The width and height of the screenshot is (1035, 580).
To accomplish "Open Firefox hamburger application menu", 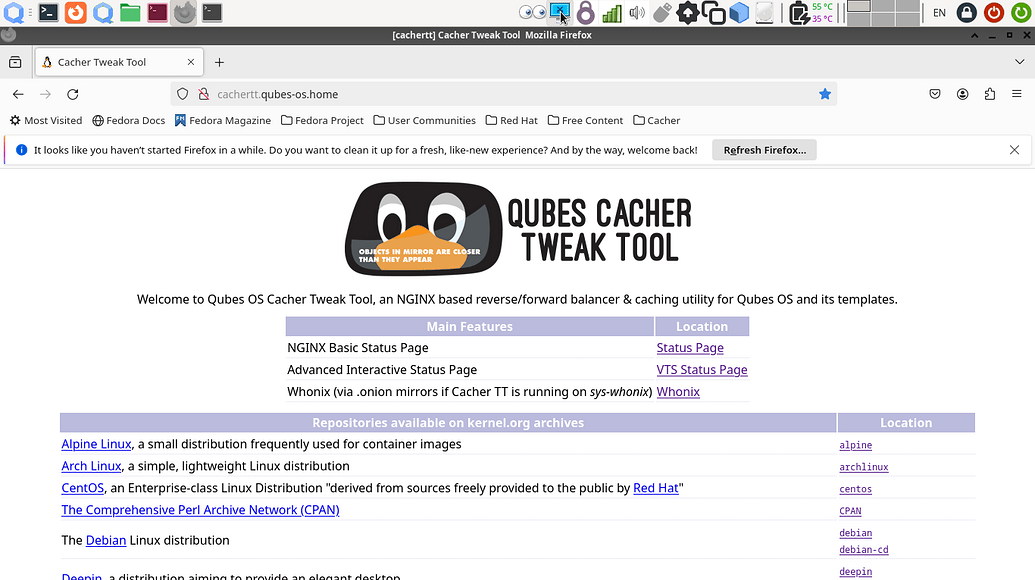I will pos(1017,94).
